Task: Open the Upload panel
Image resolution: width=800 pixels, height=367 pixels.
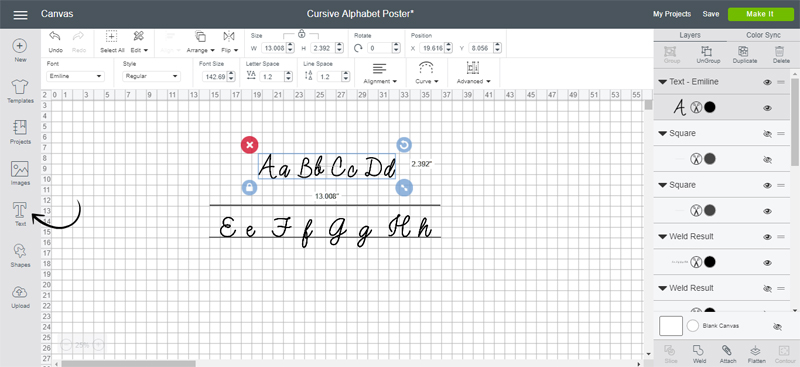Action: pos(20,297)
